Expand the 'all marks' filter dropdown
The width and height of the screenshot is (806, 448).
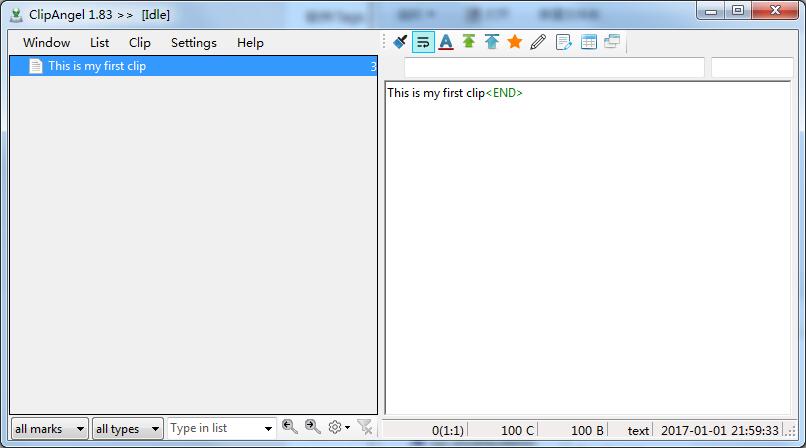tap(50, 428)
